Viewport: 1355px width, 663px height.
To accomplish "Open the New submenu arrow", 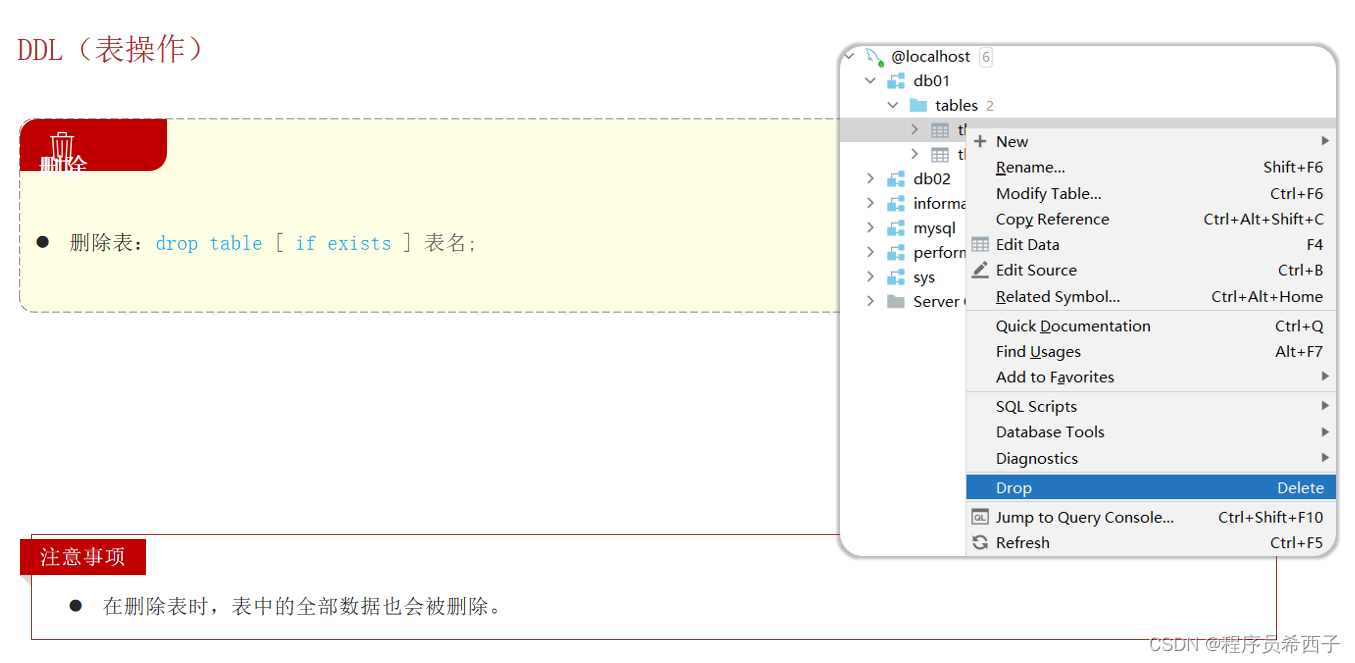I will click(1325, 141).
